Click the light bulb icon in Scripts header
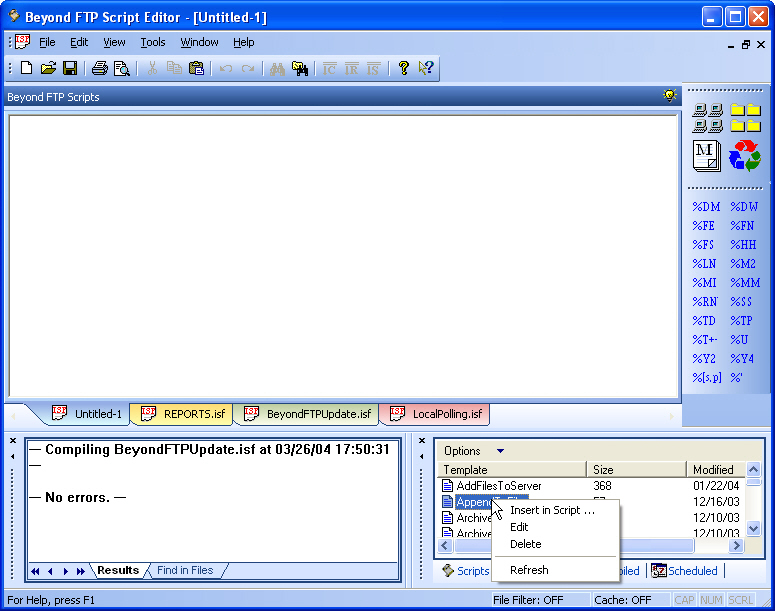 [x=670, y=95]
